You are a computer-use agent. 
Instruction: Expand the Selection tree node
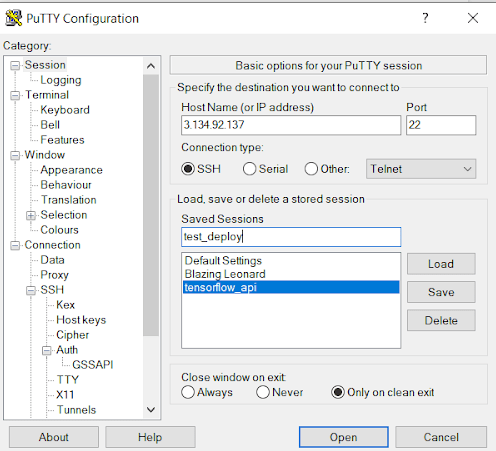click(x=31, y=215)
